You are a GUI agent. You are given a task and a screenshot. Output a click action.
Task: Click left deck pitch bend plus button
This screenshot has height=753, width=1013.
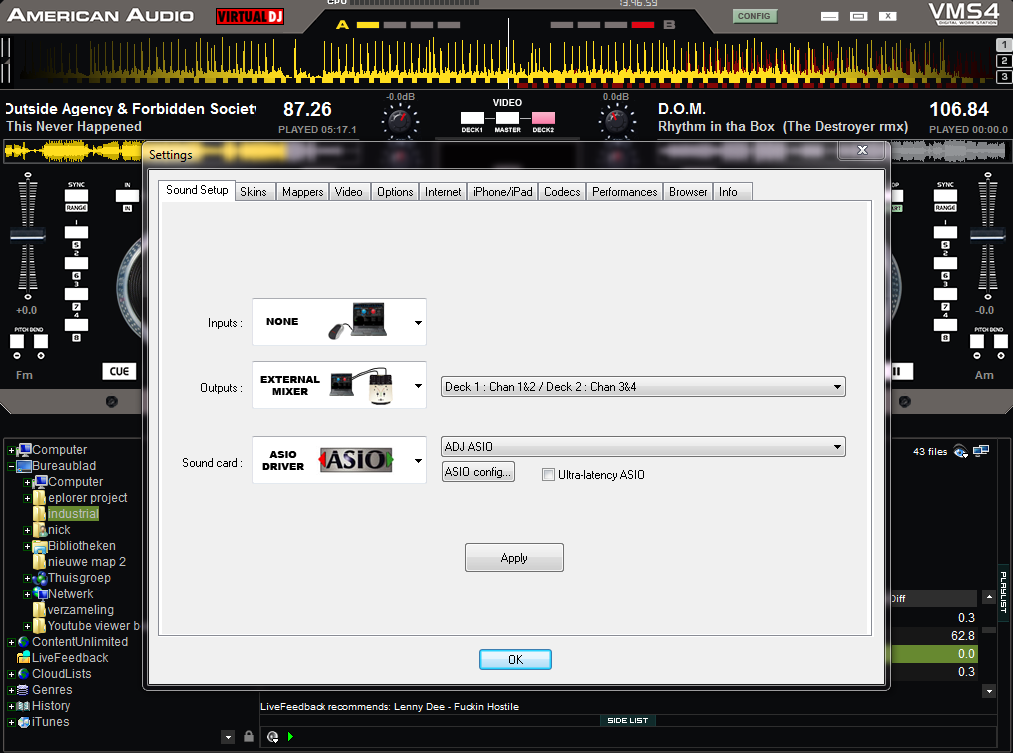41,342
